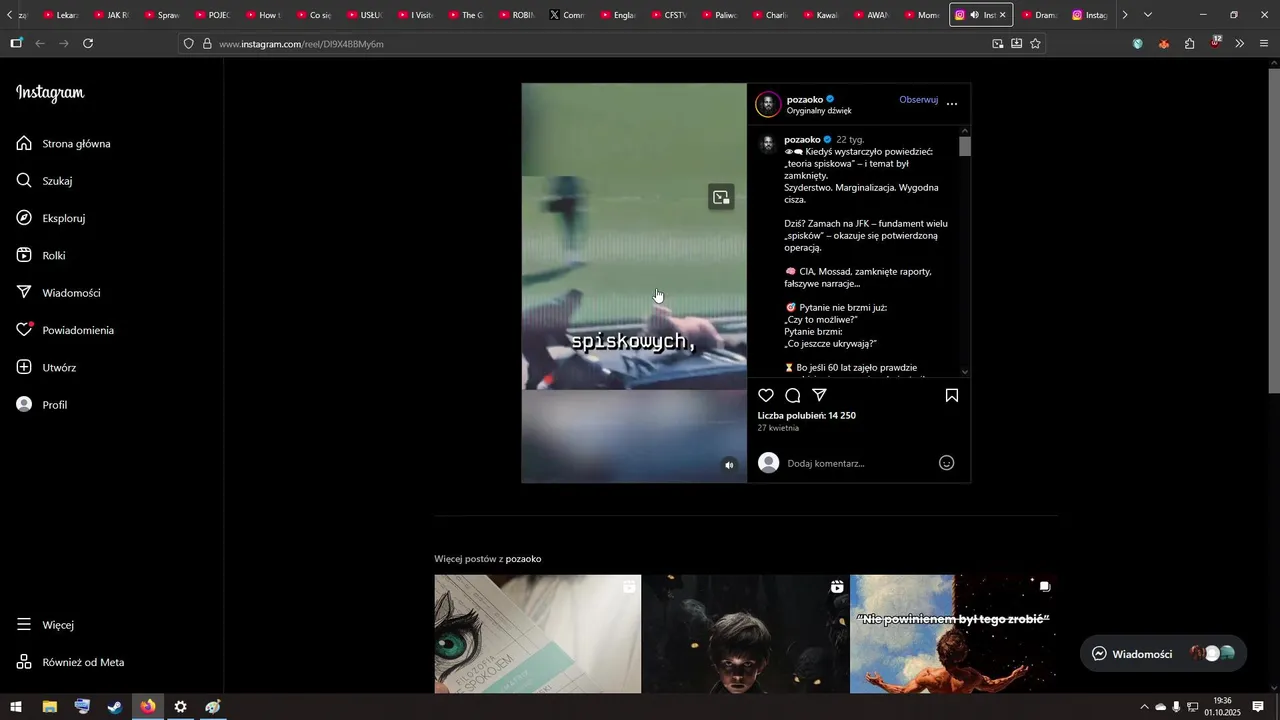This screenshot has width=1280, height=720.
Task: Switch to the Dram tab
Action: point(1038,15)
